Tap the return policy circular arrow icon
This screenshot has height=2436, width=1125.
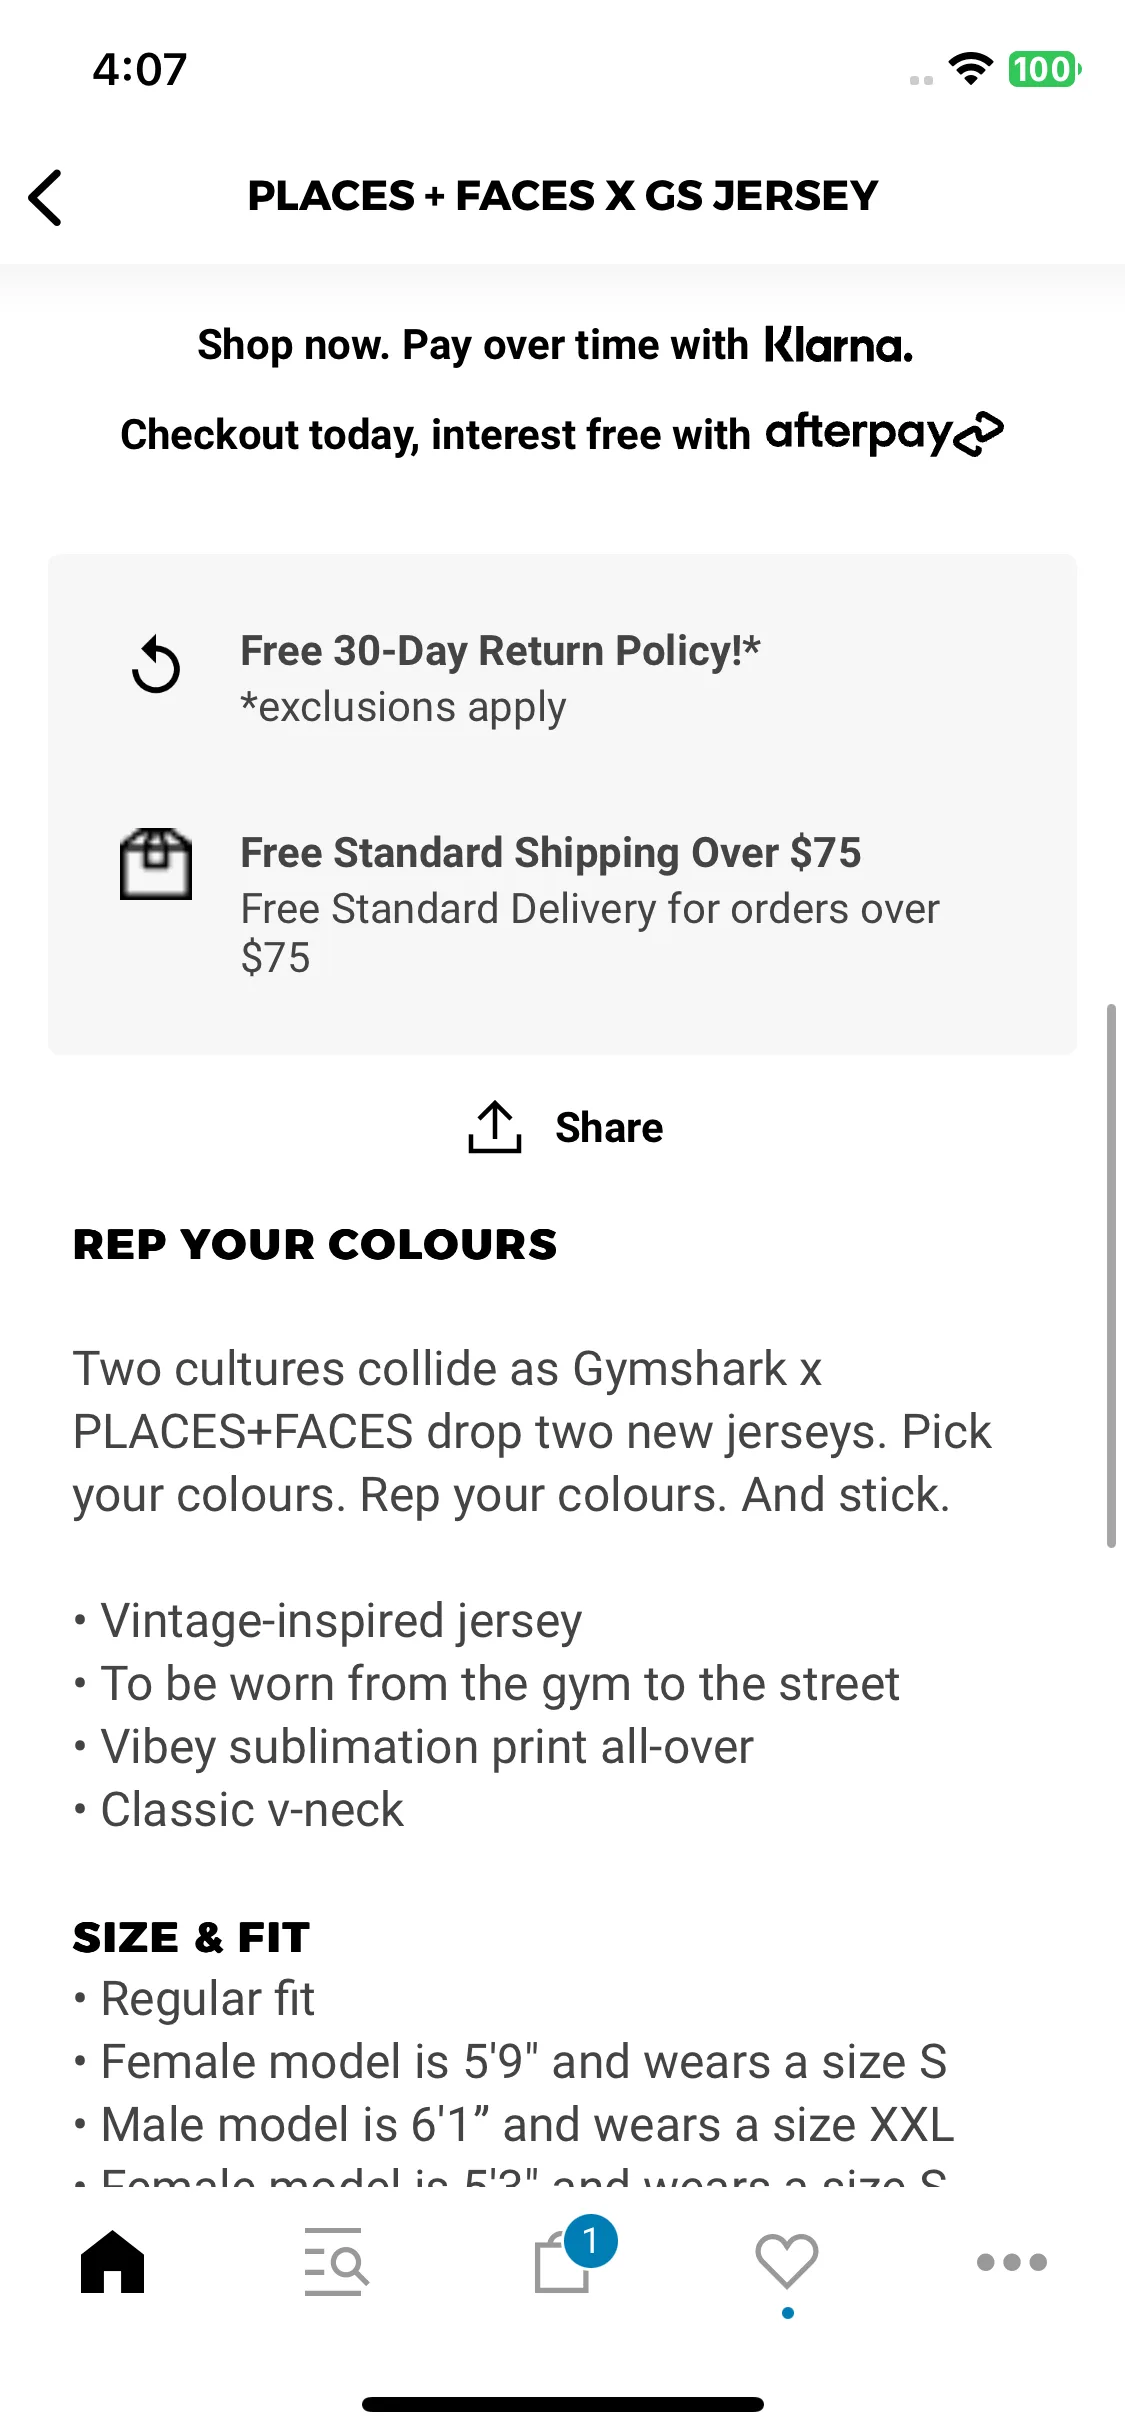(x=156, y=665)
